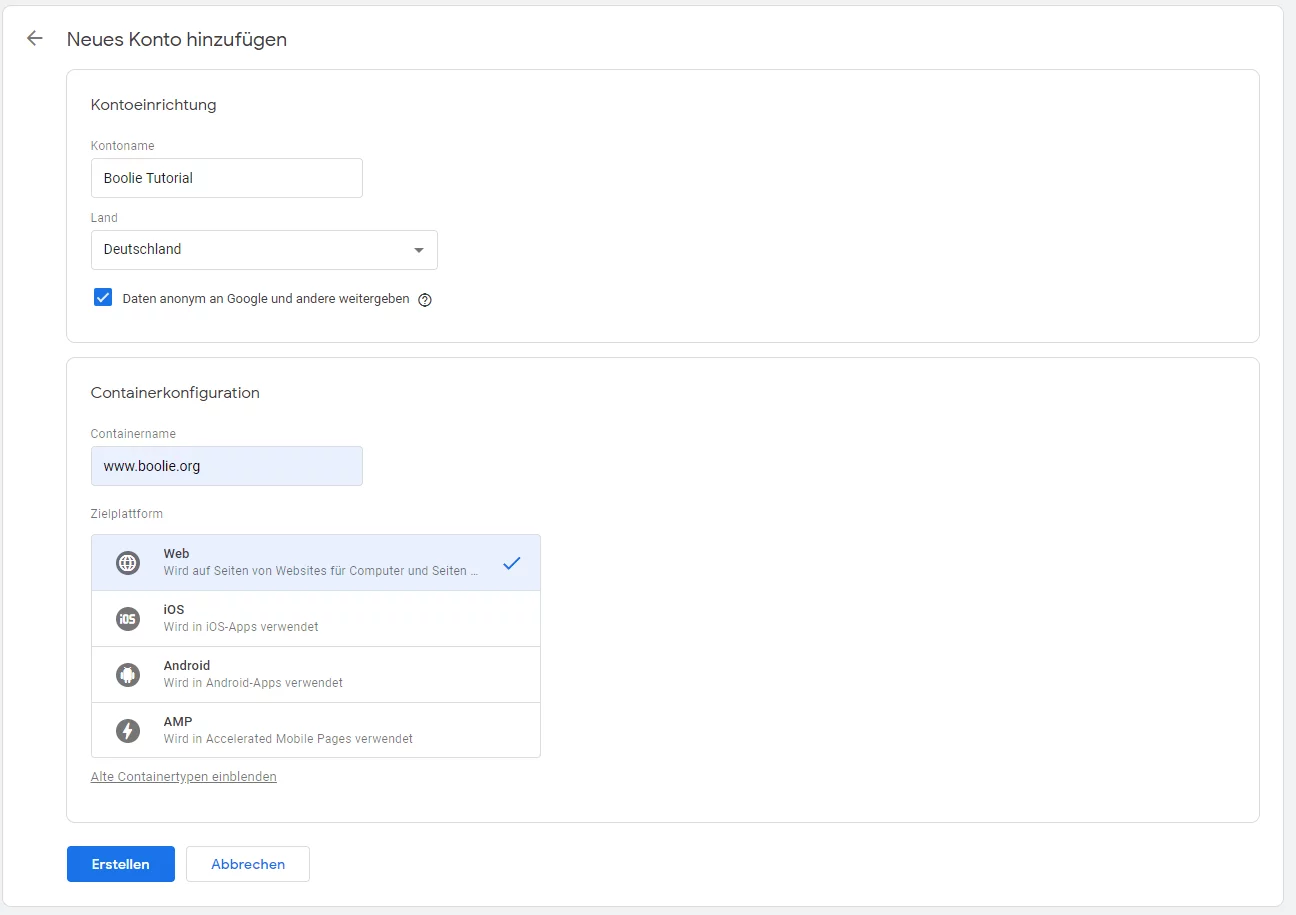Select Accelerated Mobile Pages description text

pos(288,739)
